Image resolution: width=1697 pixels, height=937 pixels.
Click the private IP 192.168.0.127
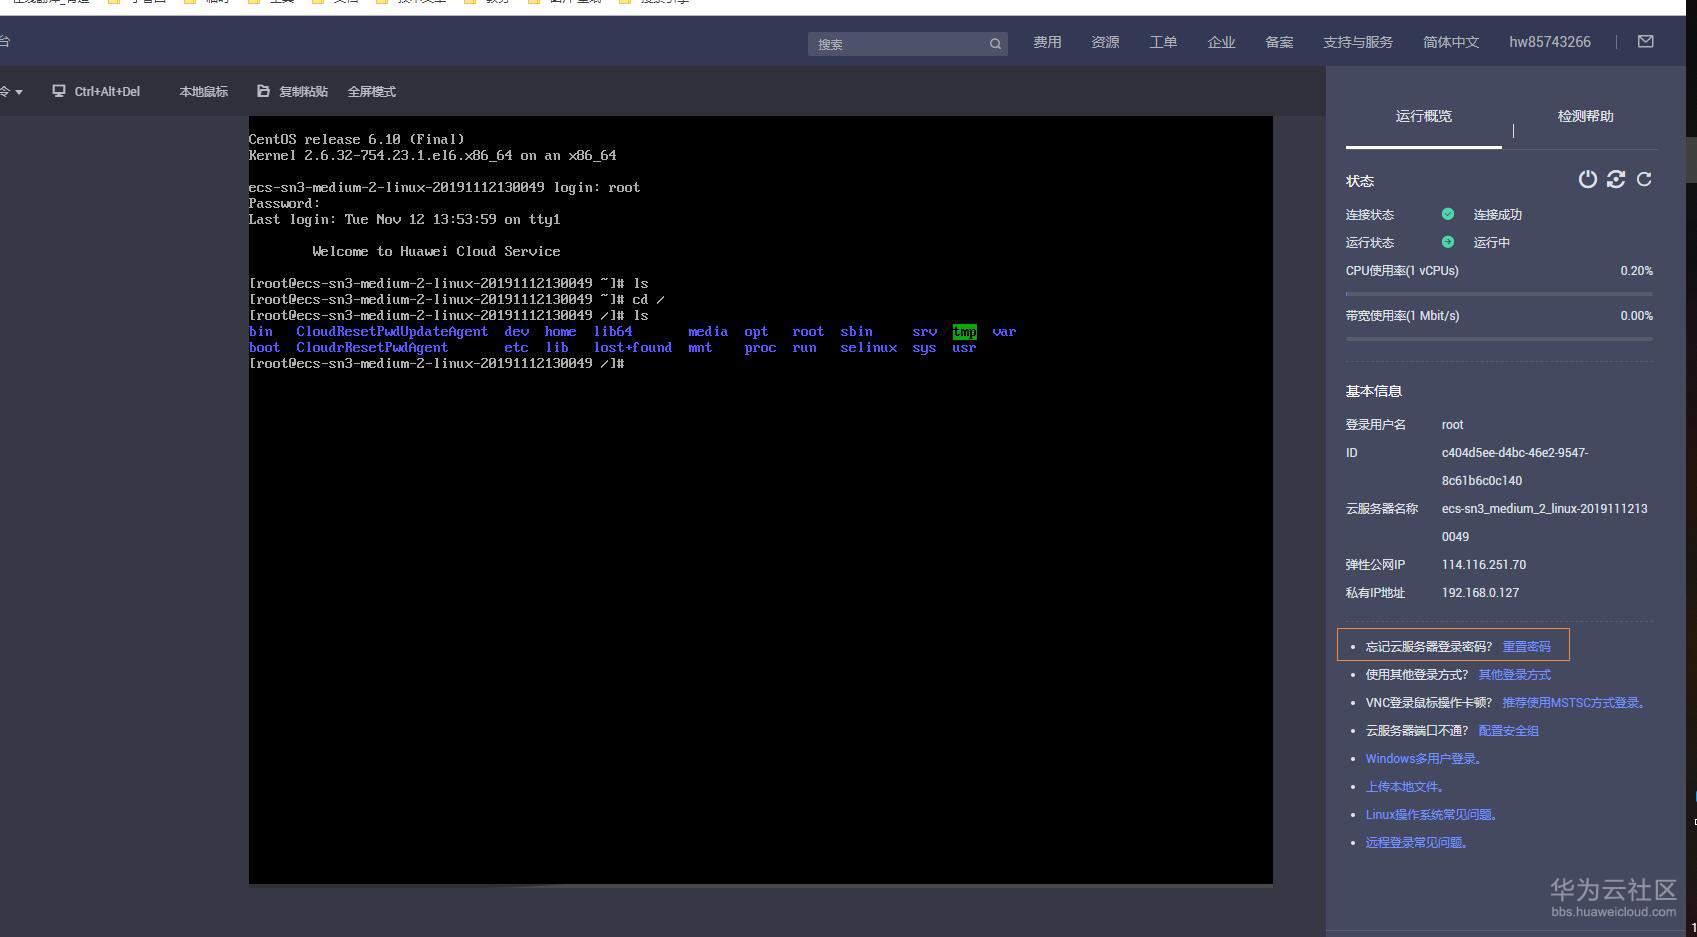(1480, 593)
